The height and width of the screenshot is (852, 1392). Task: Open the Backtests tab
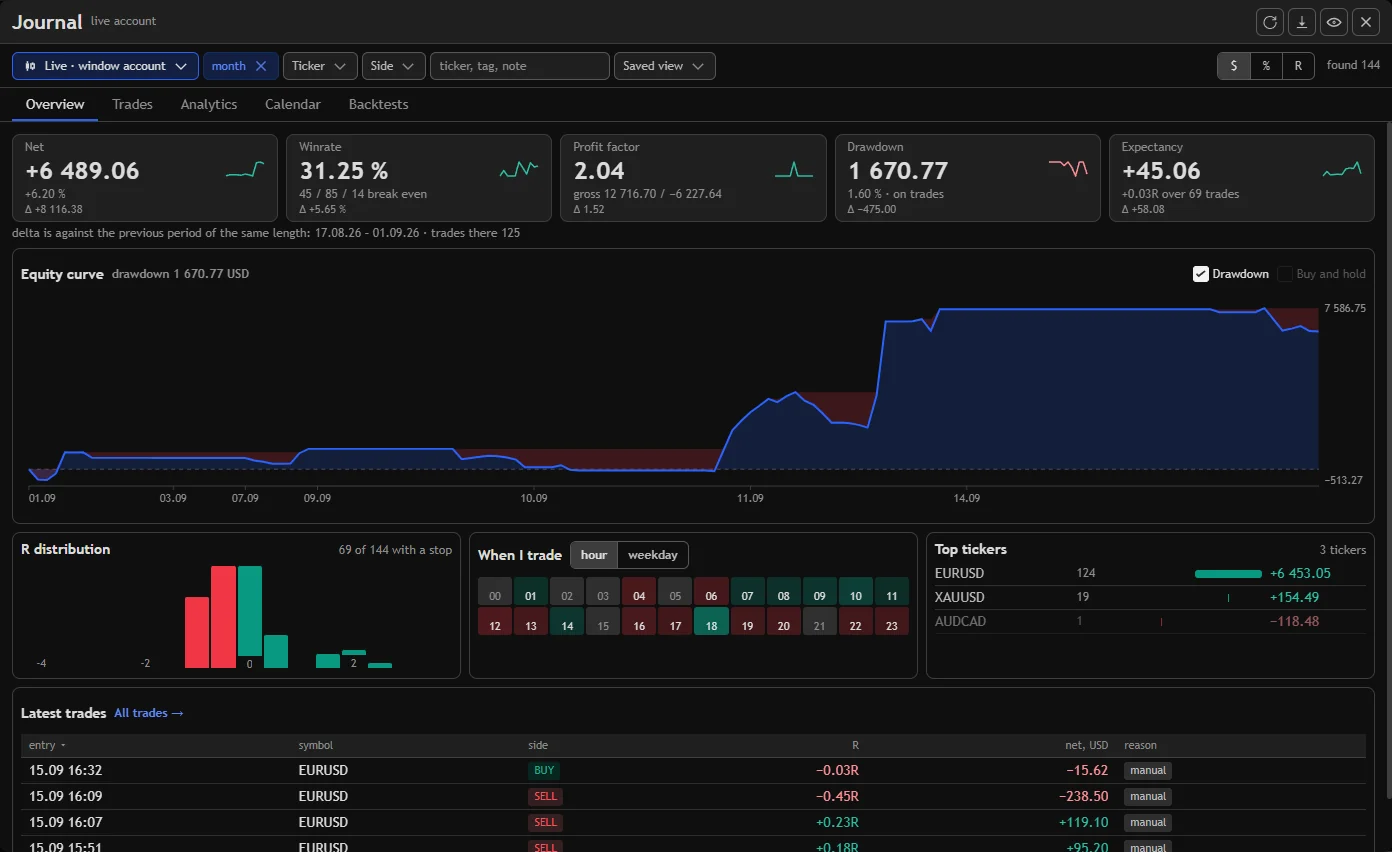(378, 104)
